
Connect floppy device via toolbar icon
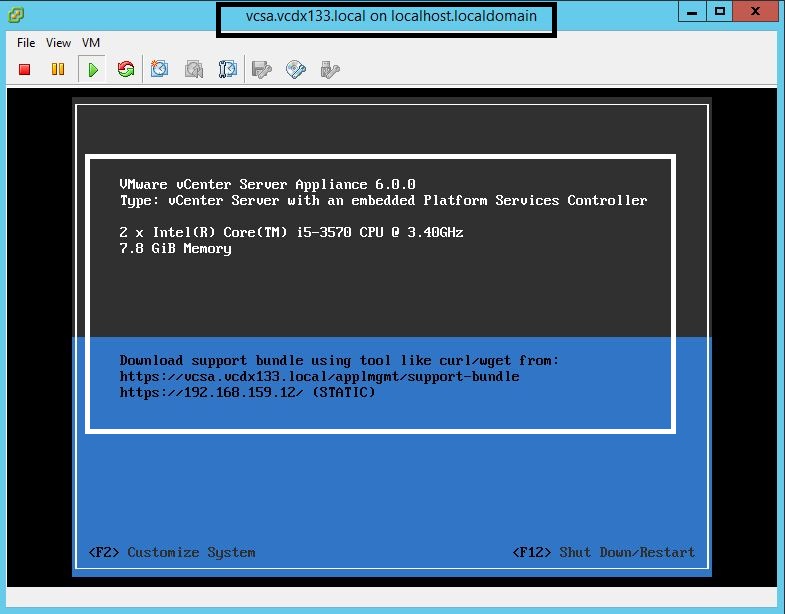click(262, 69)
